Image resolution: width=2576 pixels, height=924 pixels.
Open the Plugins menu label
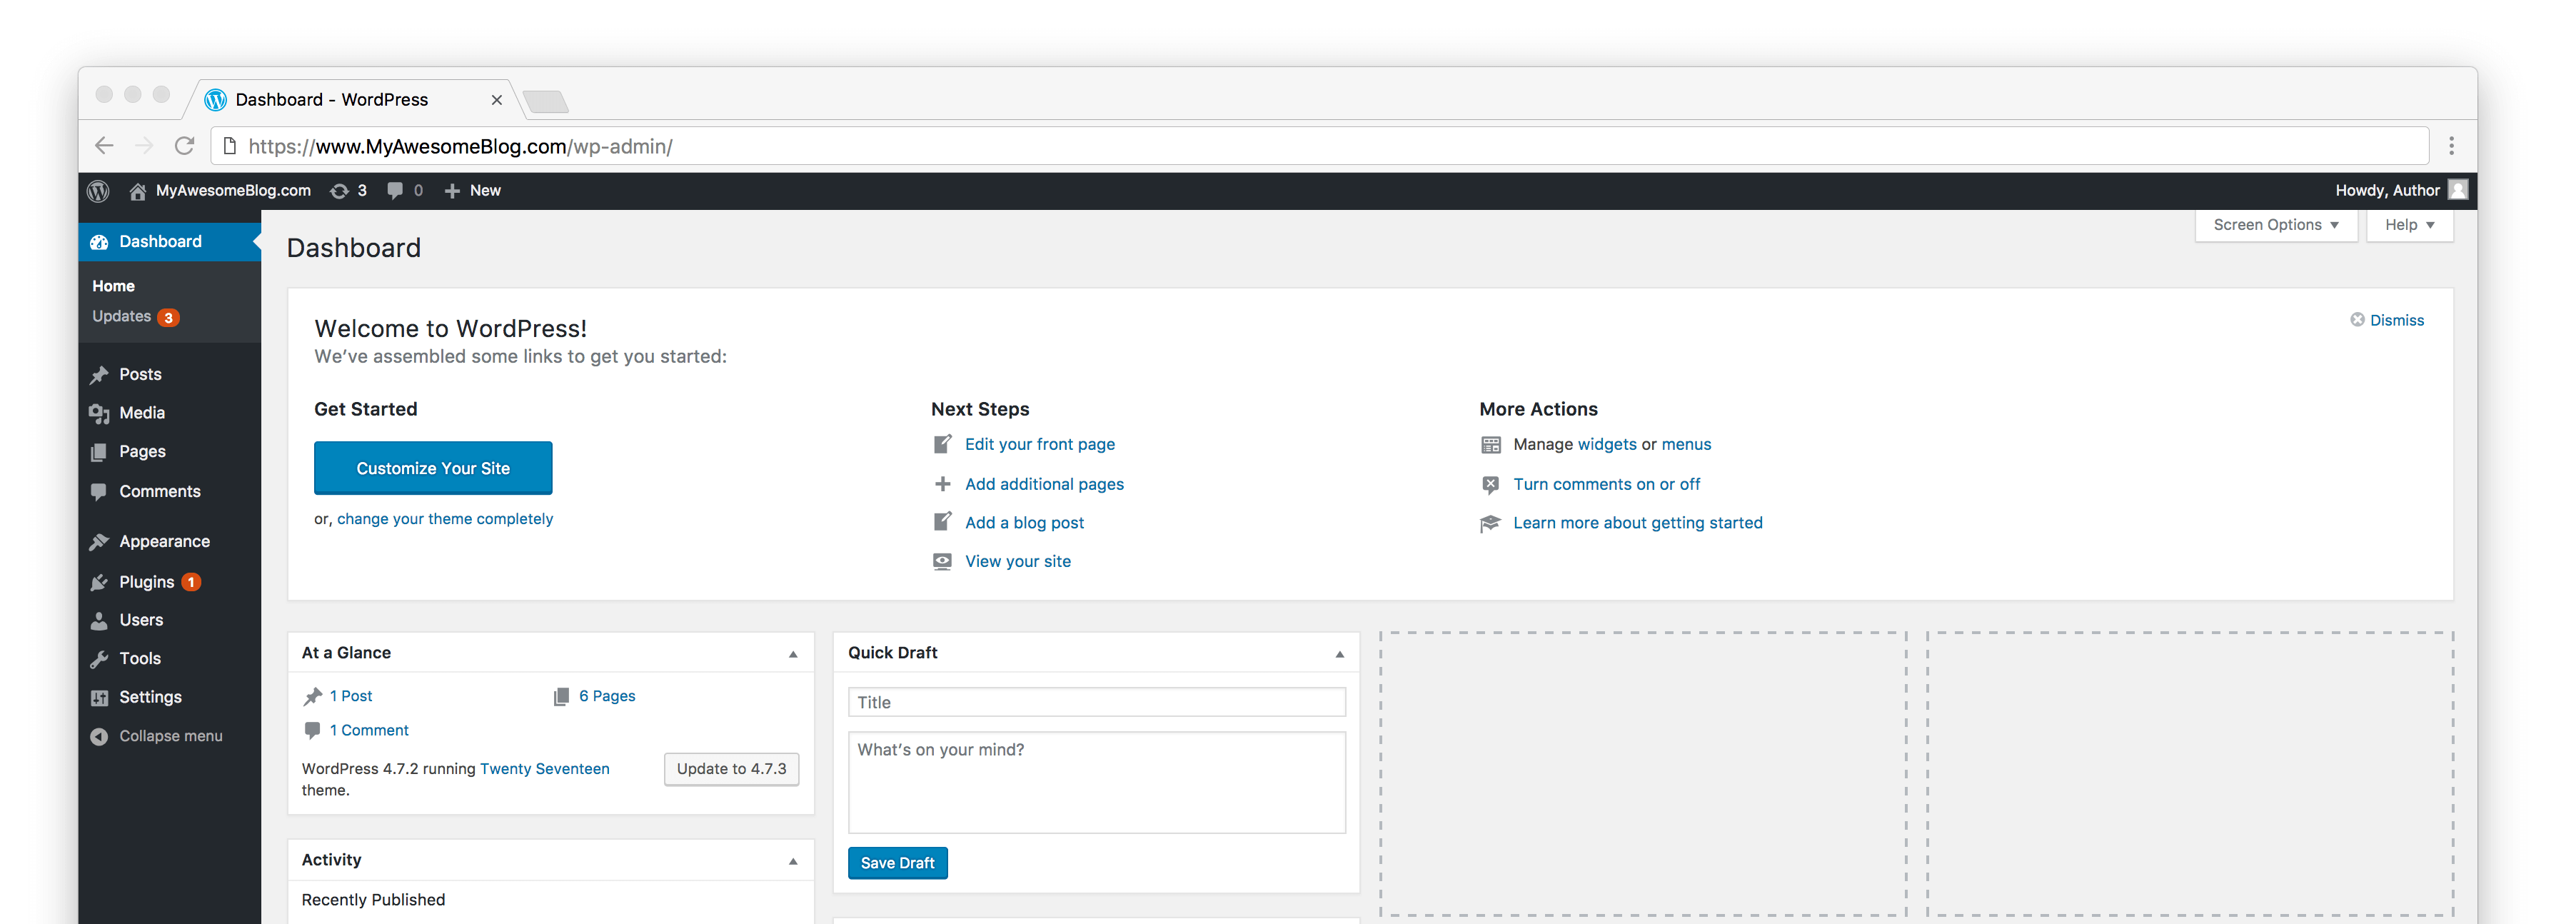(x=146, y=582)
